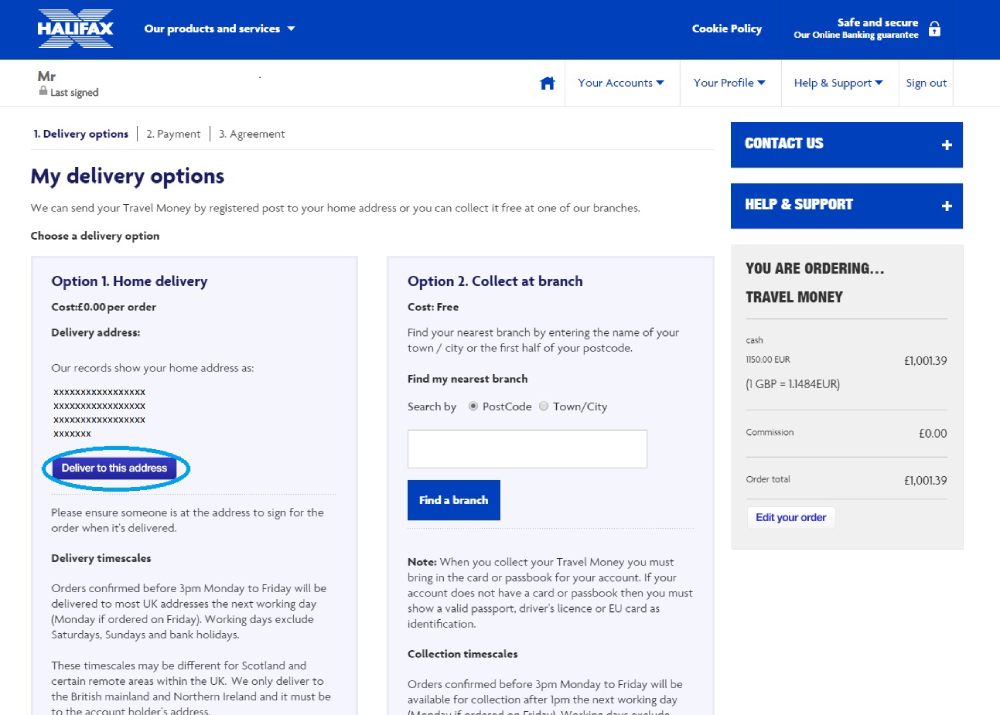Open the Cookie Policy link
This screenshot has height=715, width=1000.
tap(727, 29)
